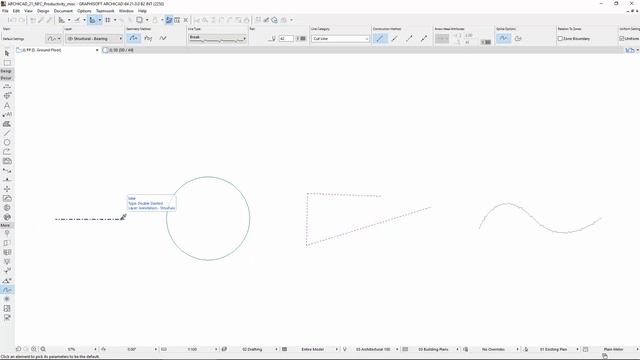This screenshot has width=640, height=360.
Task: Switch to the 3D / All tab
Action: [x=121, y=50]
